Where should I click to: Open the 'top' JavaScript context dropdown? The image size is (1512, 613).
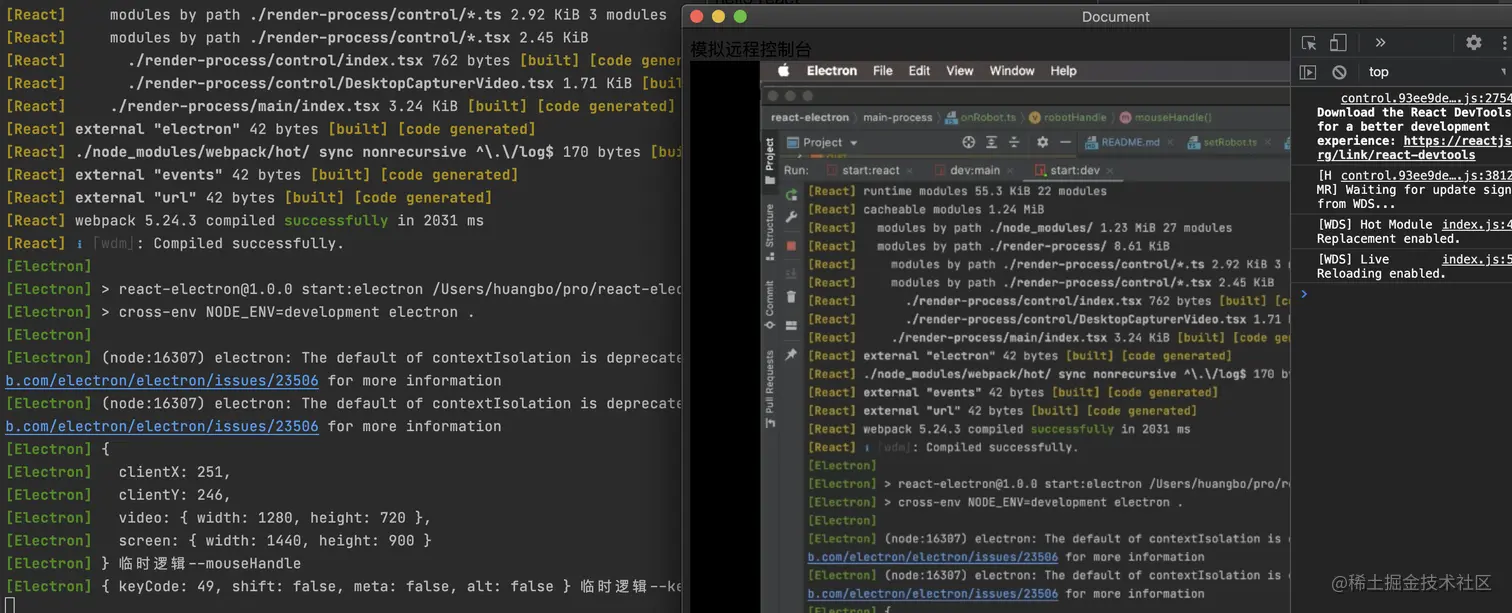(1435, 72)
